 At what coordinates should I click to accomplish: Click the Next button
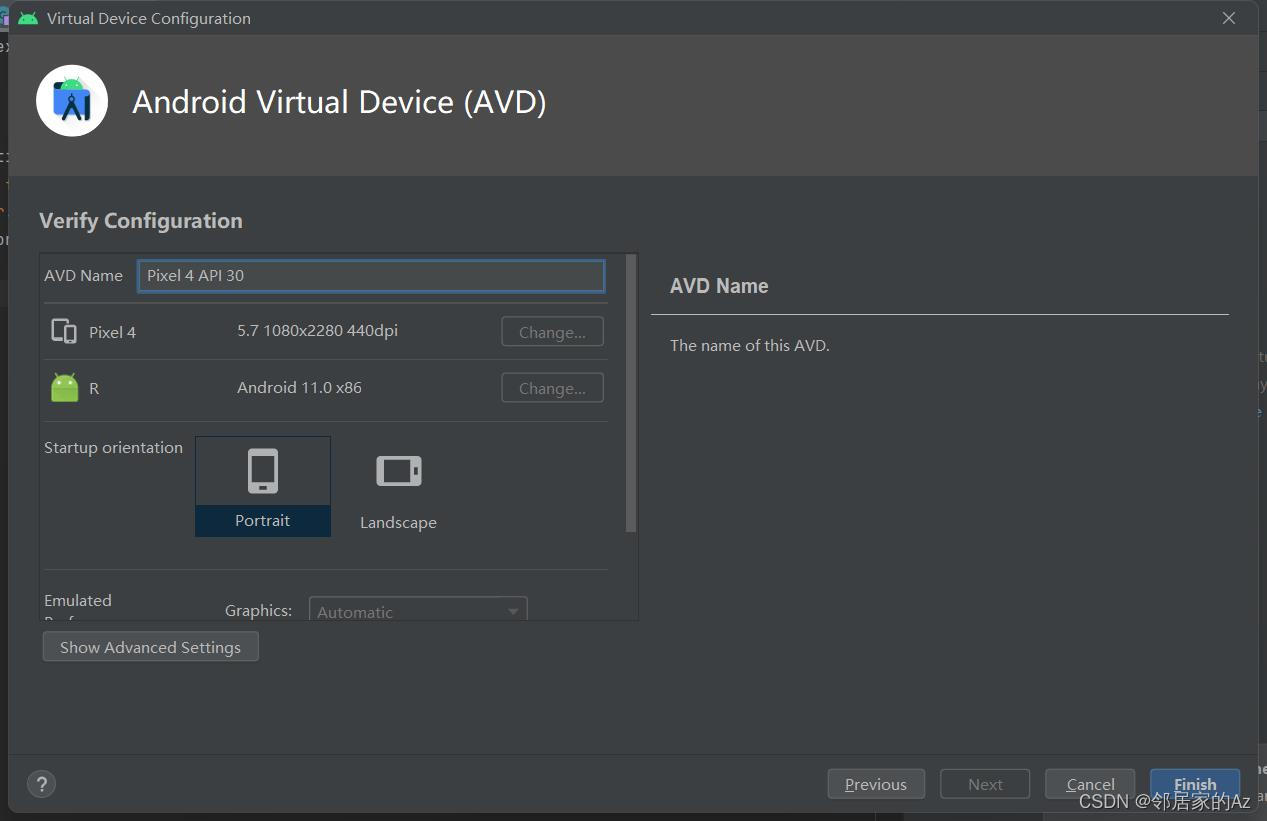pyautogui.click(x=985, y=784)
